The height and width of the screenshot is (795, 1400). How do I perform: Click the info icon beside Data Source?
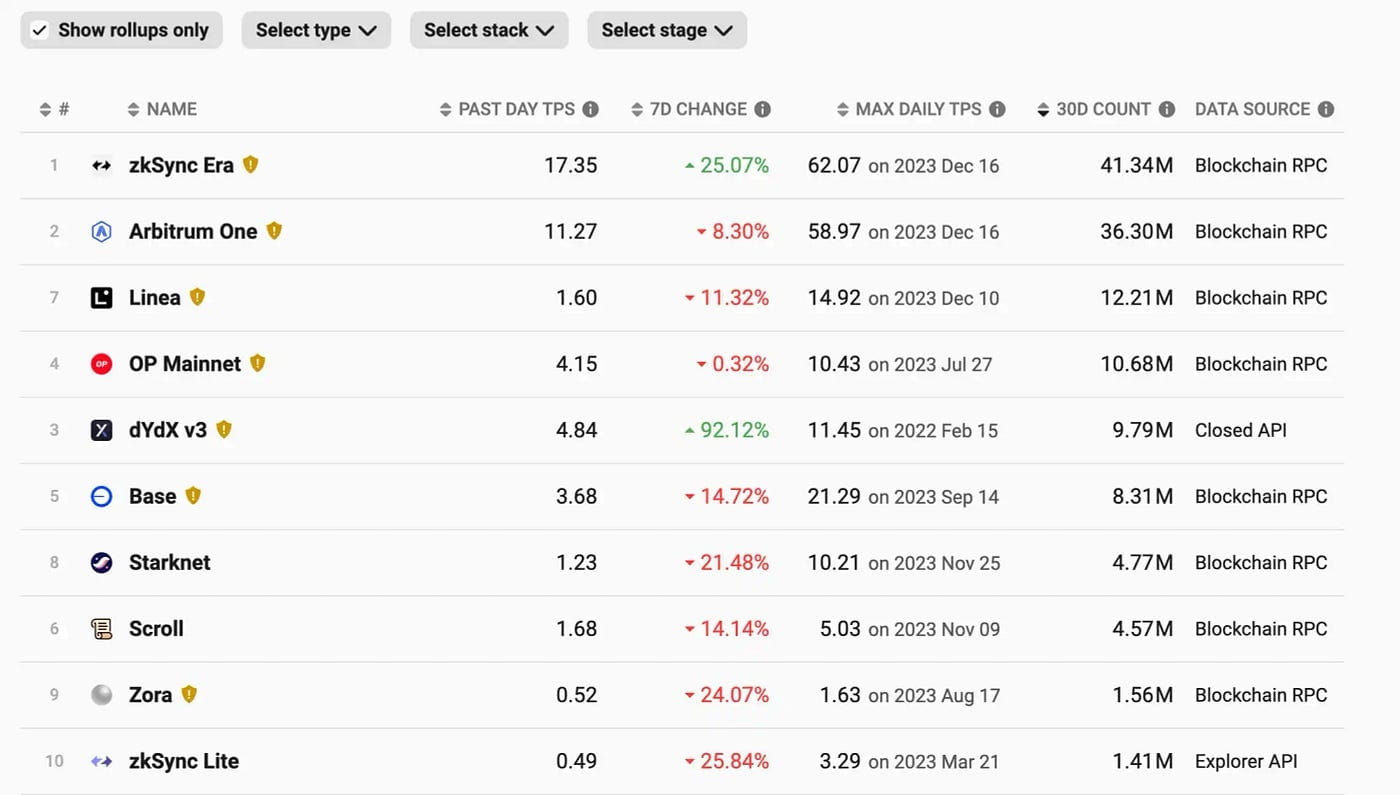tap(1326, 110)
